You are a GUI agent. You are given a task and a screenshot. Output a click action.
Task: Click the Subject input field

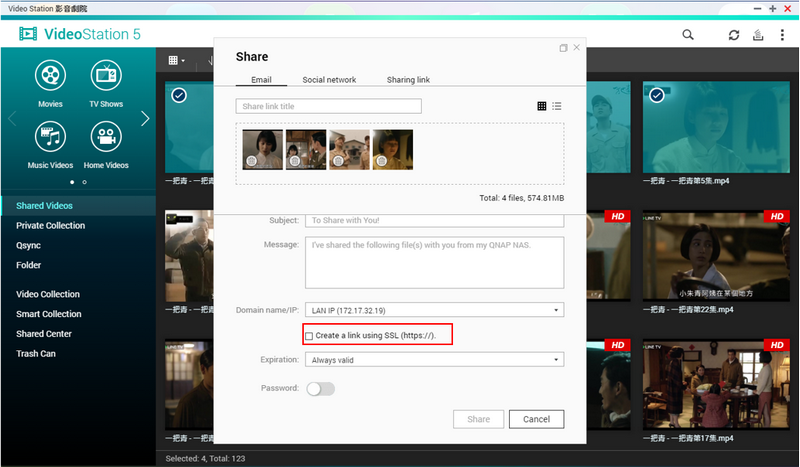(x=435, y=220)
